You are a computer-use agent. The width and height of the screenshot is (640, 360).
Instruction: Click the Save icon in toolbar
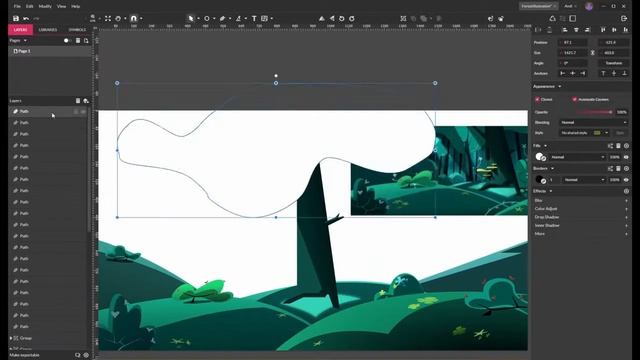click(16, 18)
